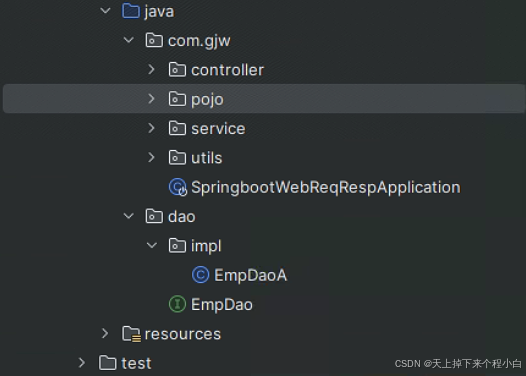Click the EmpDaoA class icon
This screenshot has width=526, height=376.
pyautogui.click(x=200, y=275)
